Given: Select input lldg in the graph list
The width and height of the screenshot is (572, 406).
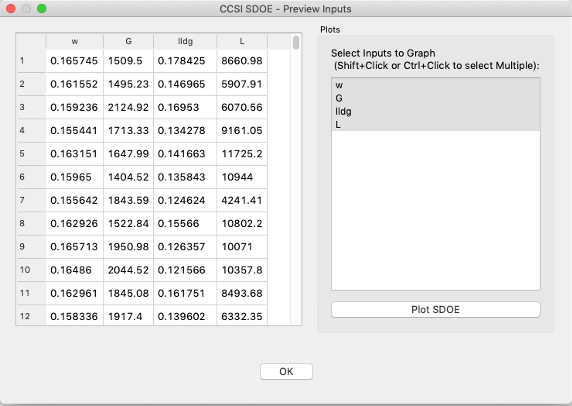Looking at the screenshot, I should coord(436,111).
